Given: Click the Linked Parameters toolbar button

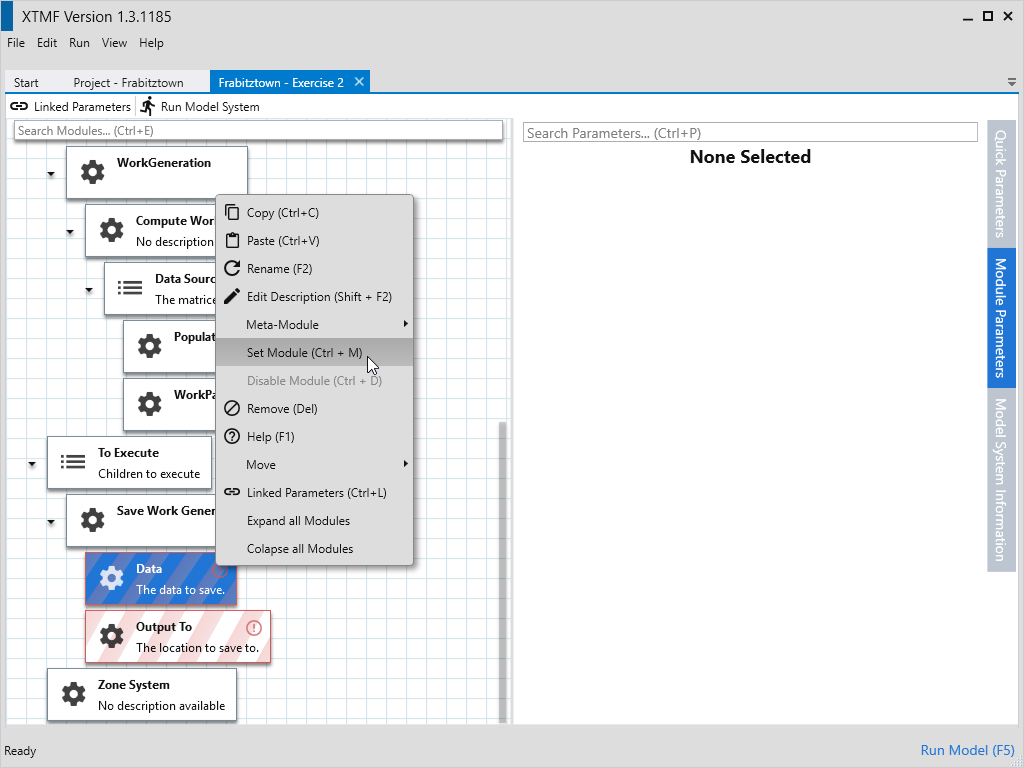Looking at the screenshot, I should coord(70,106).
